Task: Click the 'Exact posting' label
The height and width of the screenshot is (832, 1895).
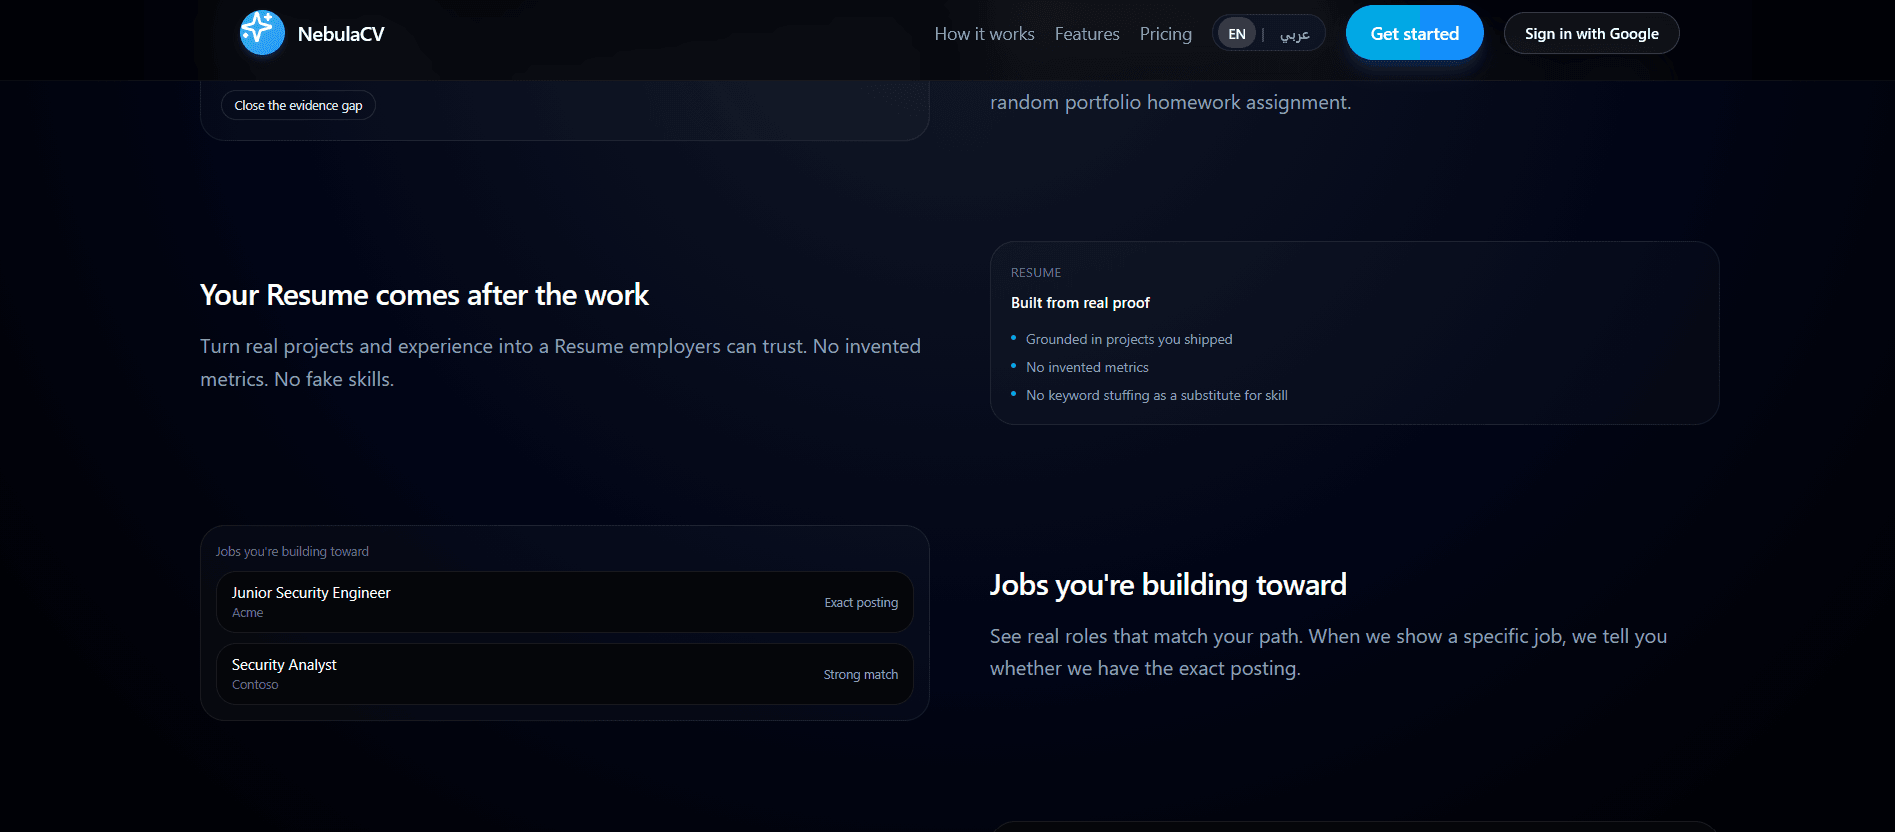Action: (861, 603)
